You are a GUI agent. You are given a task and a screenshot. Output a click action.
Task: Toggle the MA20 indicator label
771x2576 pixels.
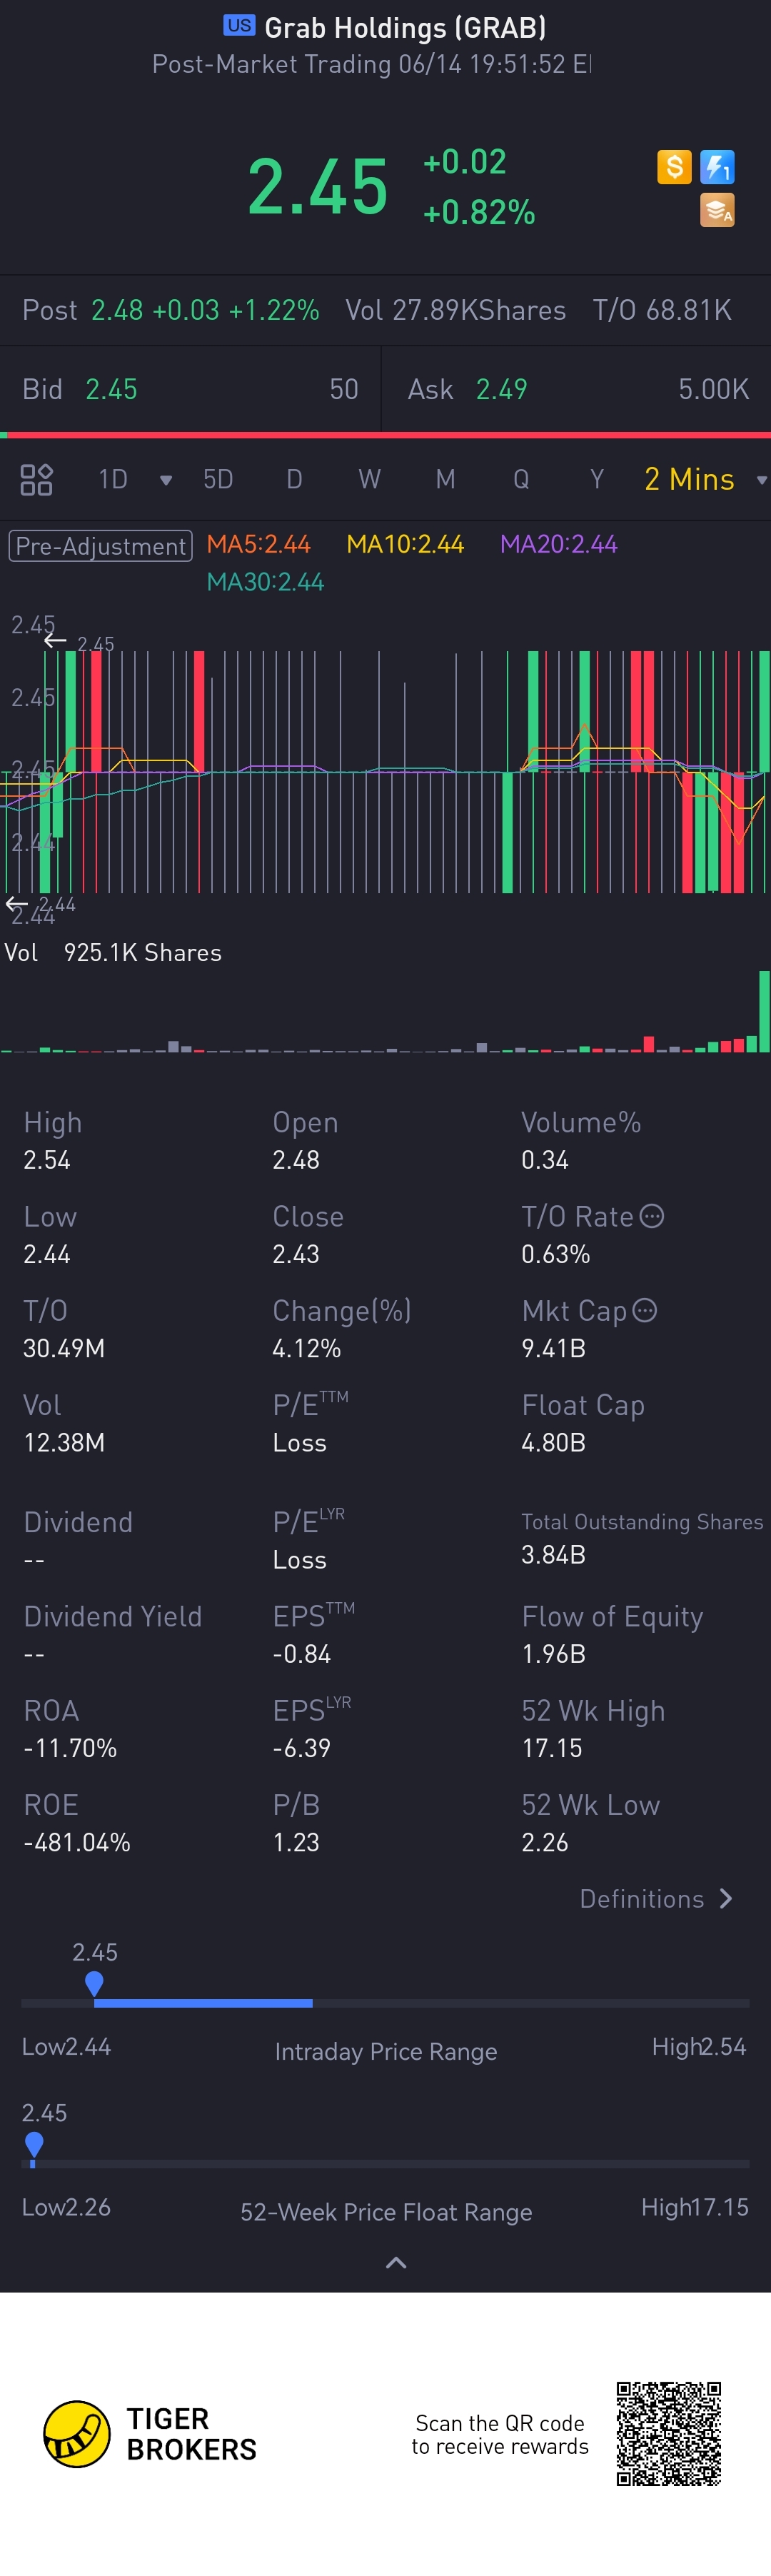coord(558,544)
